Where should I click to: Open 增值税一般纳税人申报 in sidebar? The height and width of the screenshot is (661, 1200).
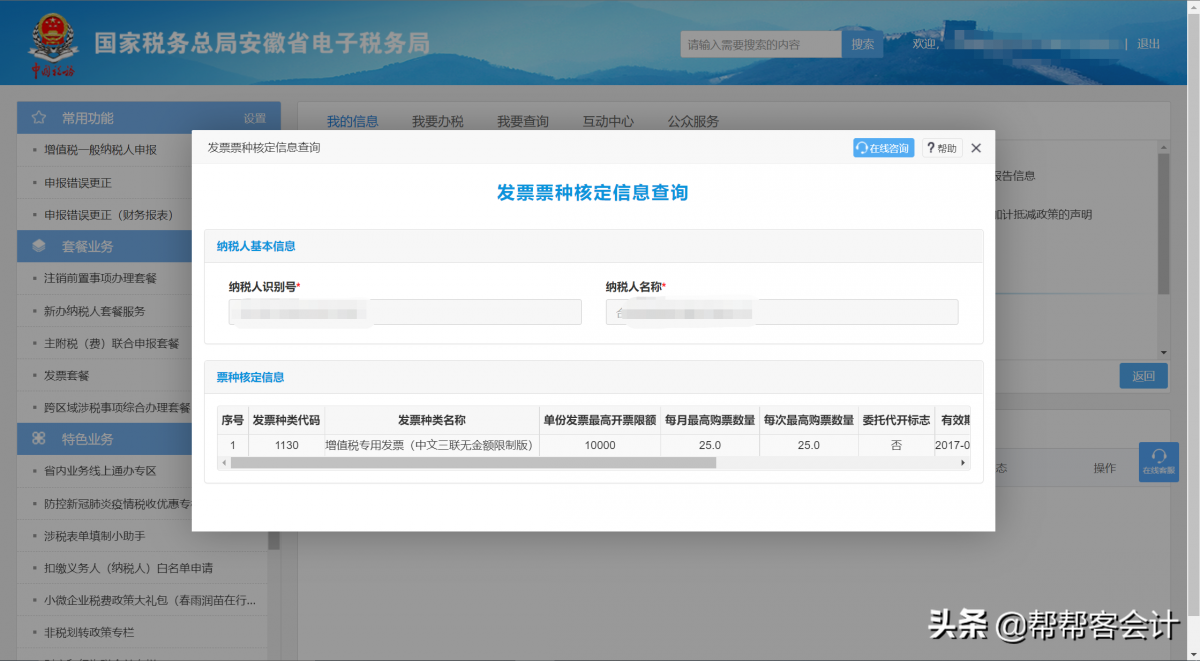[x=101, y=150]
